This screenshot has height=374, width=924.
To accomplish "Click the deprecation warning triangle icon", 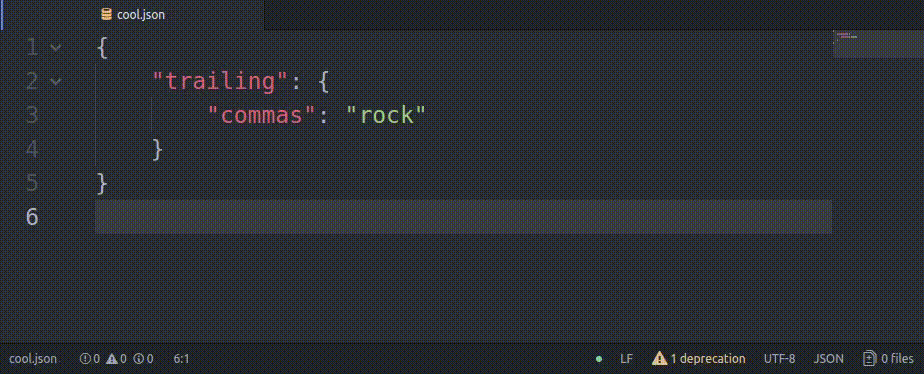I will tap(659, 358).
